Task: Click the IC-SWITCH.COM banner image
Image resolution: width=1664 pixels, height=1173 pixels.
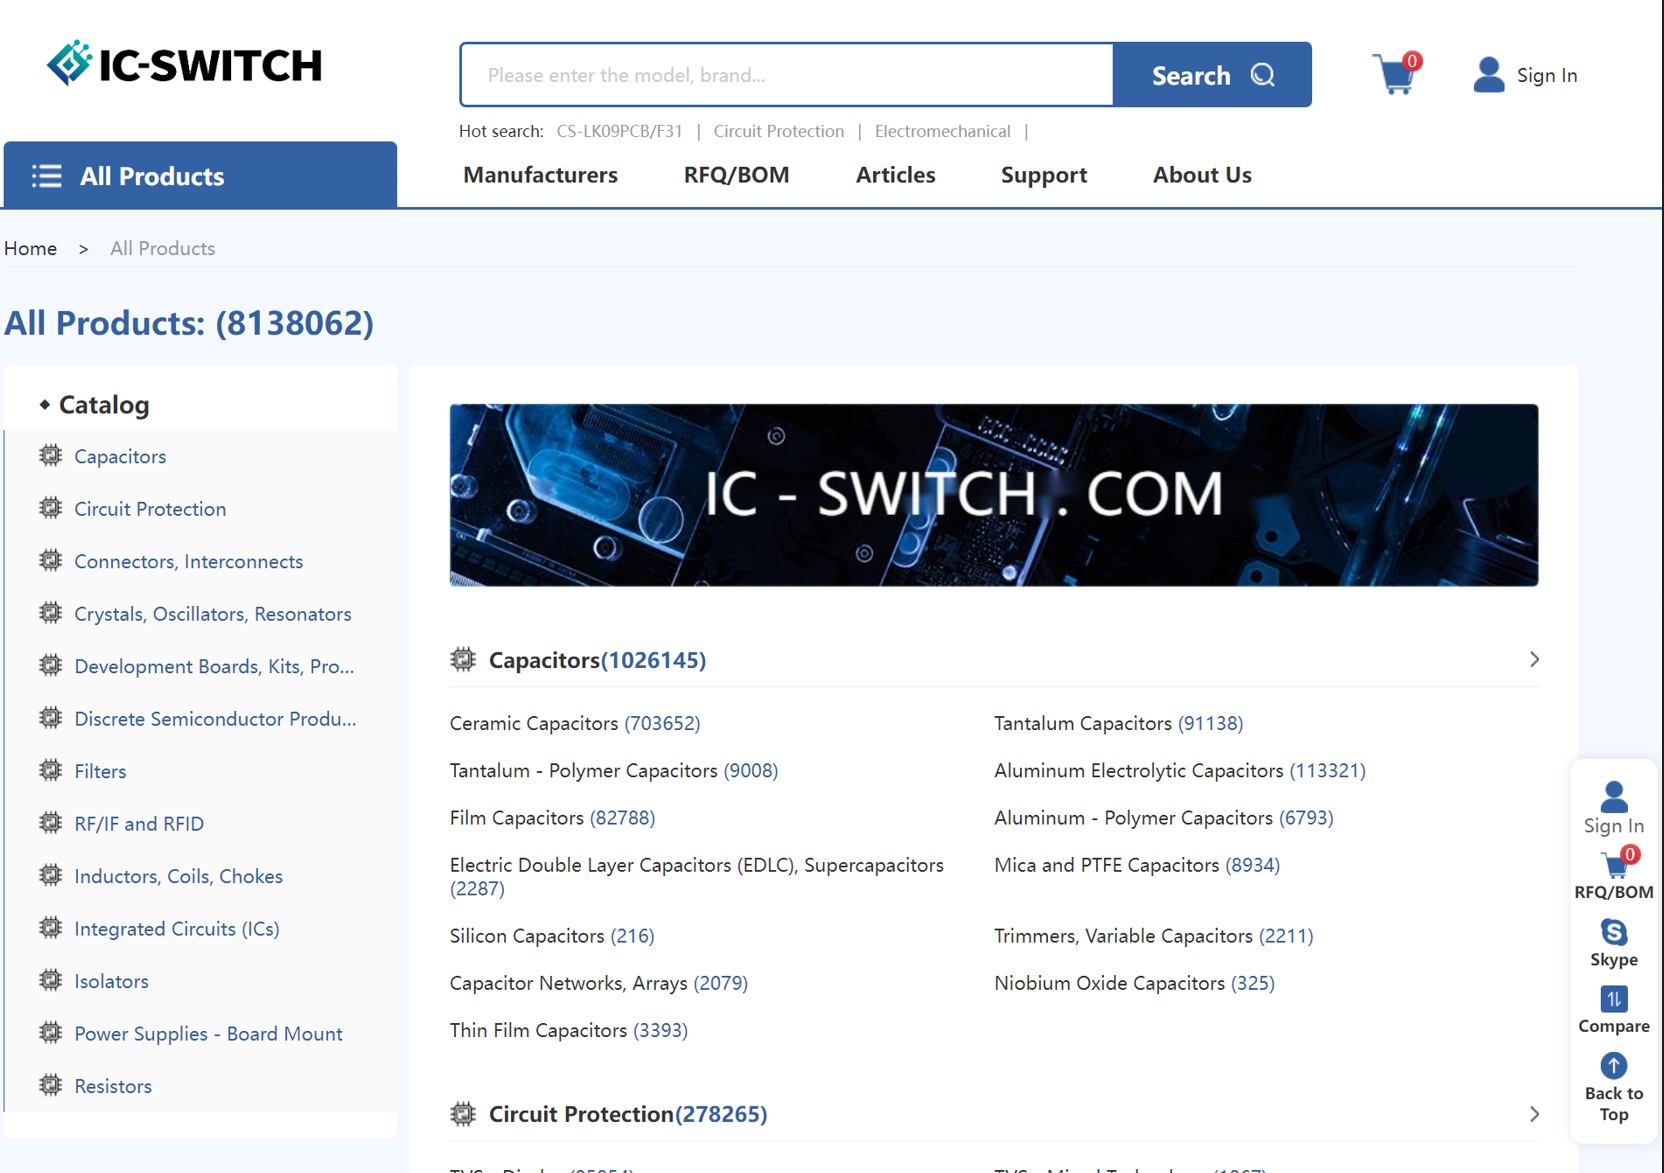Action: pyautogui.click(x=993, y=495)
